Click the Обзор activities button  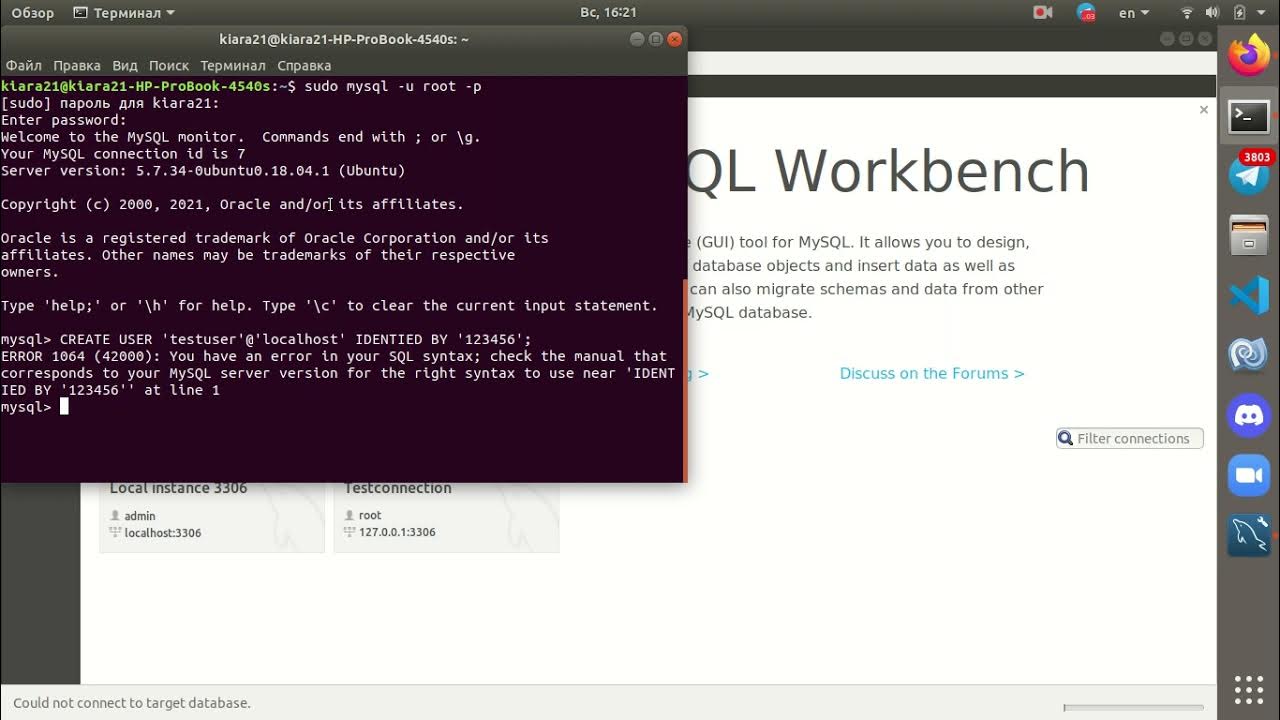click(32, 13)
